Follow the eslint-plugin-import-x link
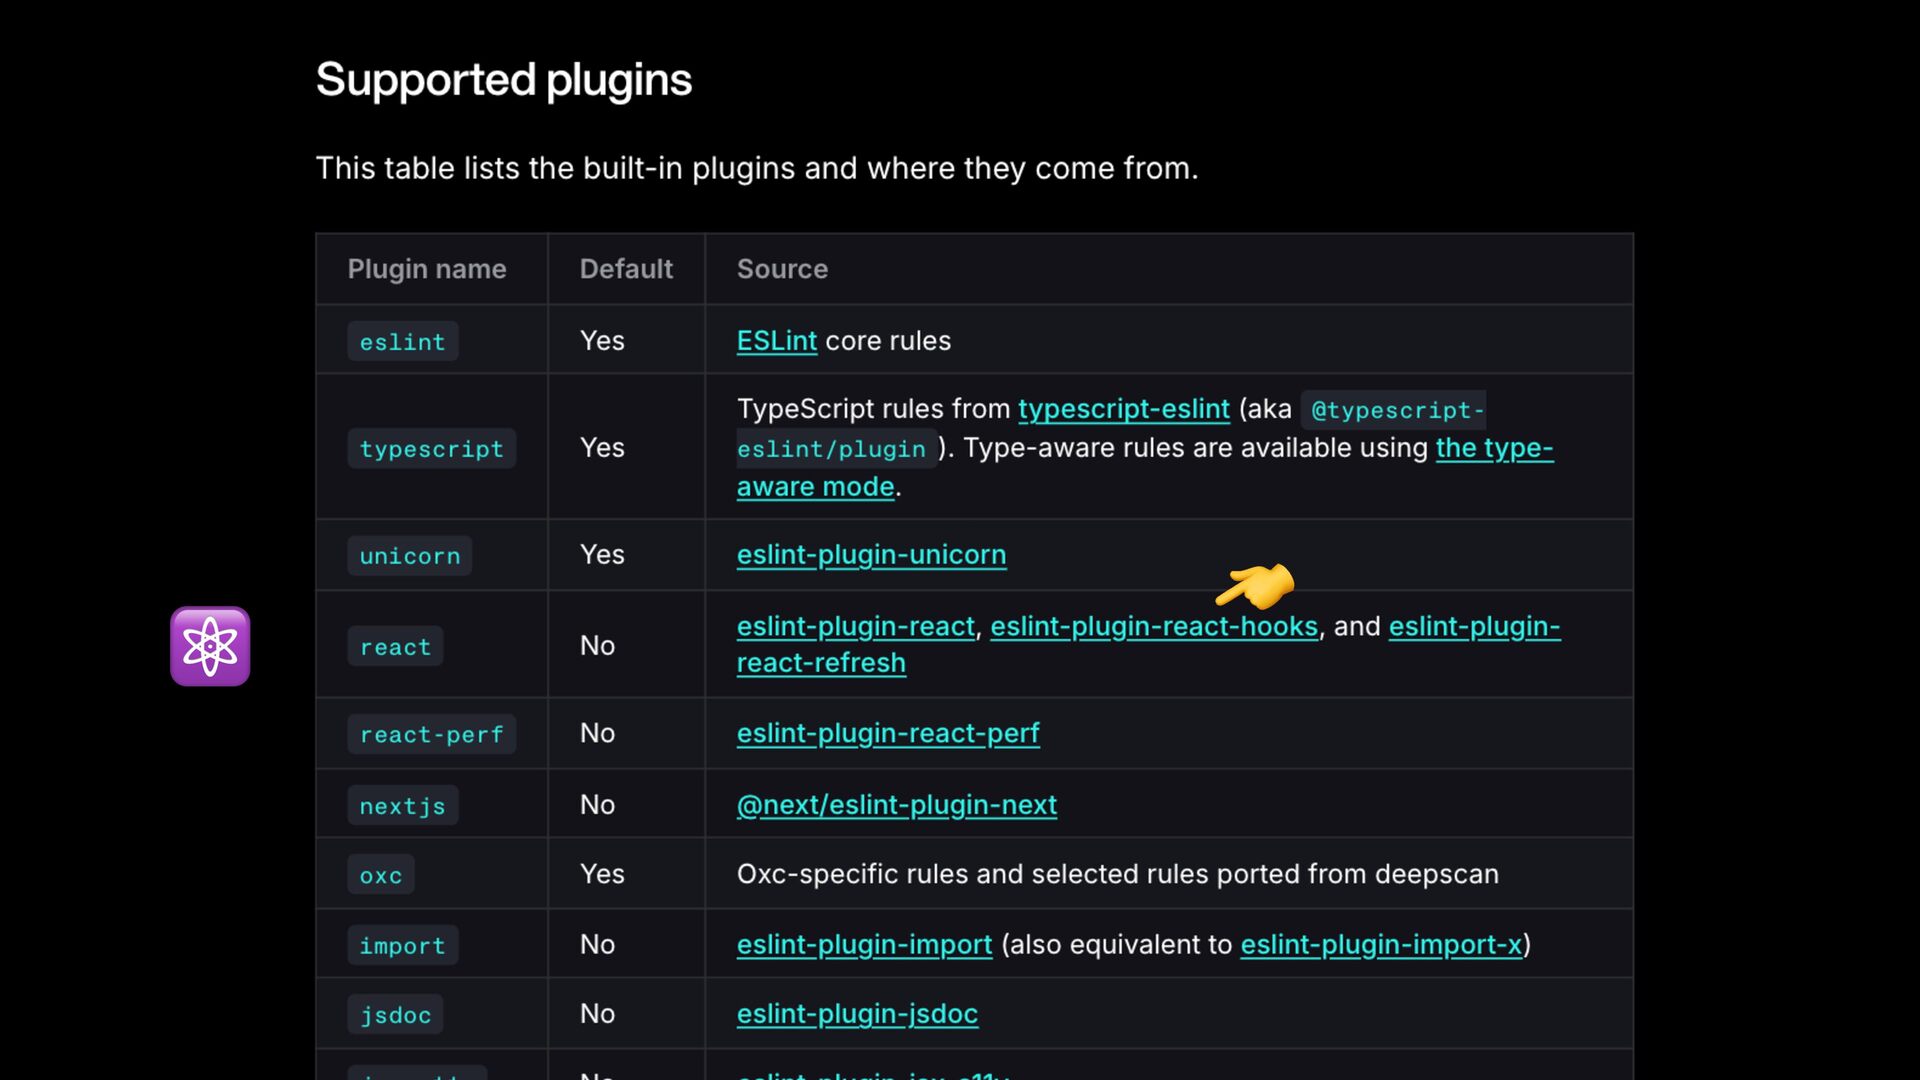This screenshot has width=1920, height=1080. point(1380,945)
